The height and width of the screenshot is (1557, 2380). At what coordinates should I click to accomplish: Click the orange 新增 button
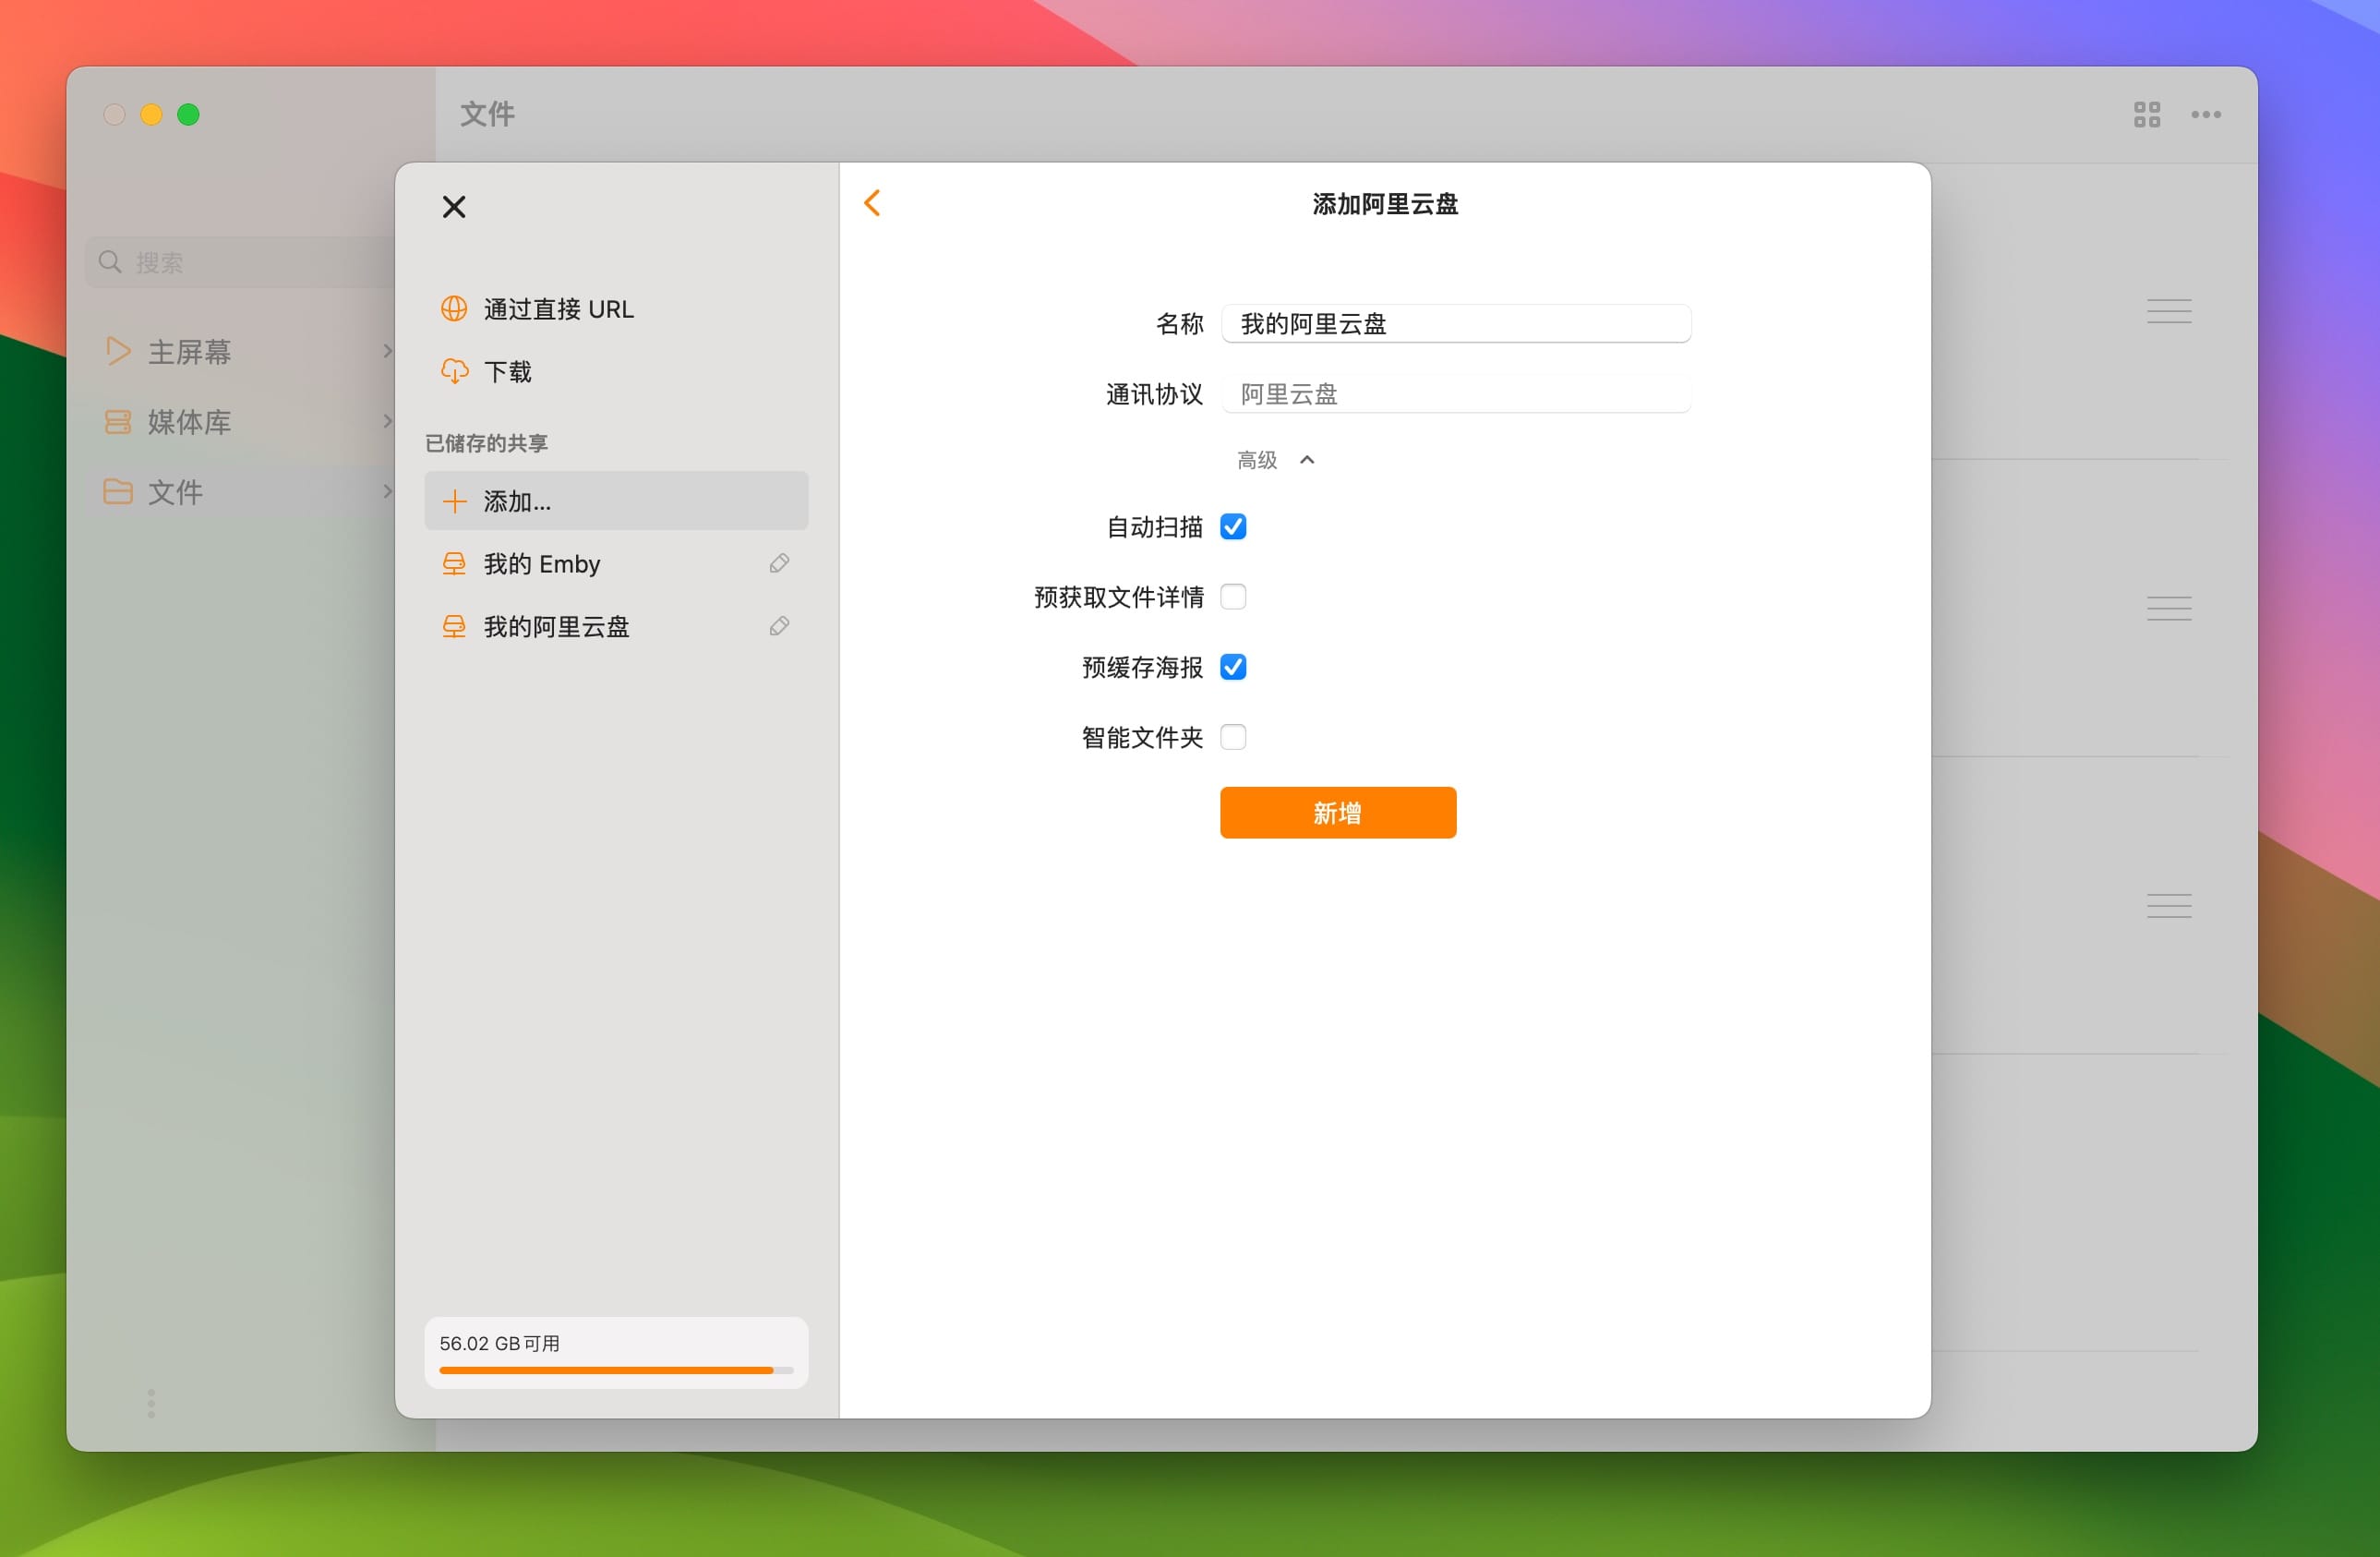(x=1338, y=813)
